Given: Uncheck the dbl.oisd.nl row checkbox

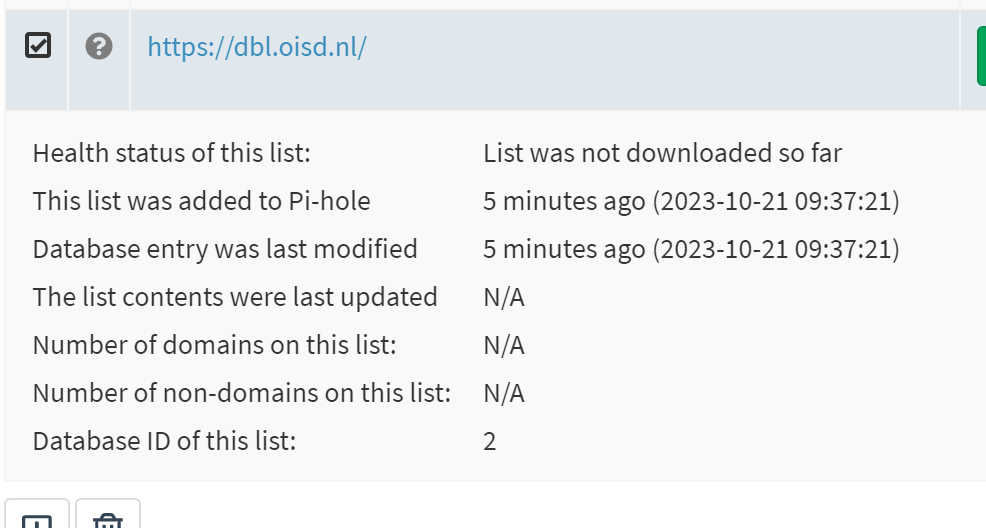Looking at the screenshot, I should coord(37,46).
